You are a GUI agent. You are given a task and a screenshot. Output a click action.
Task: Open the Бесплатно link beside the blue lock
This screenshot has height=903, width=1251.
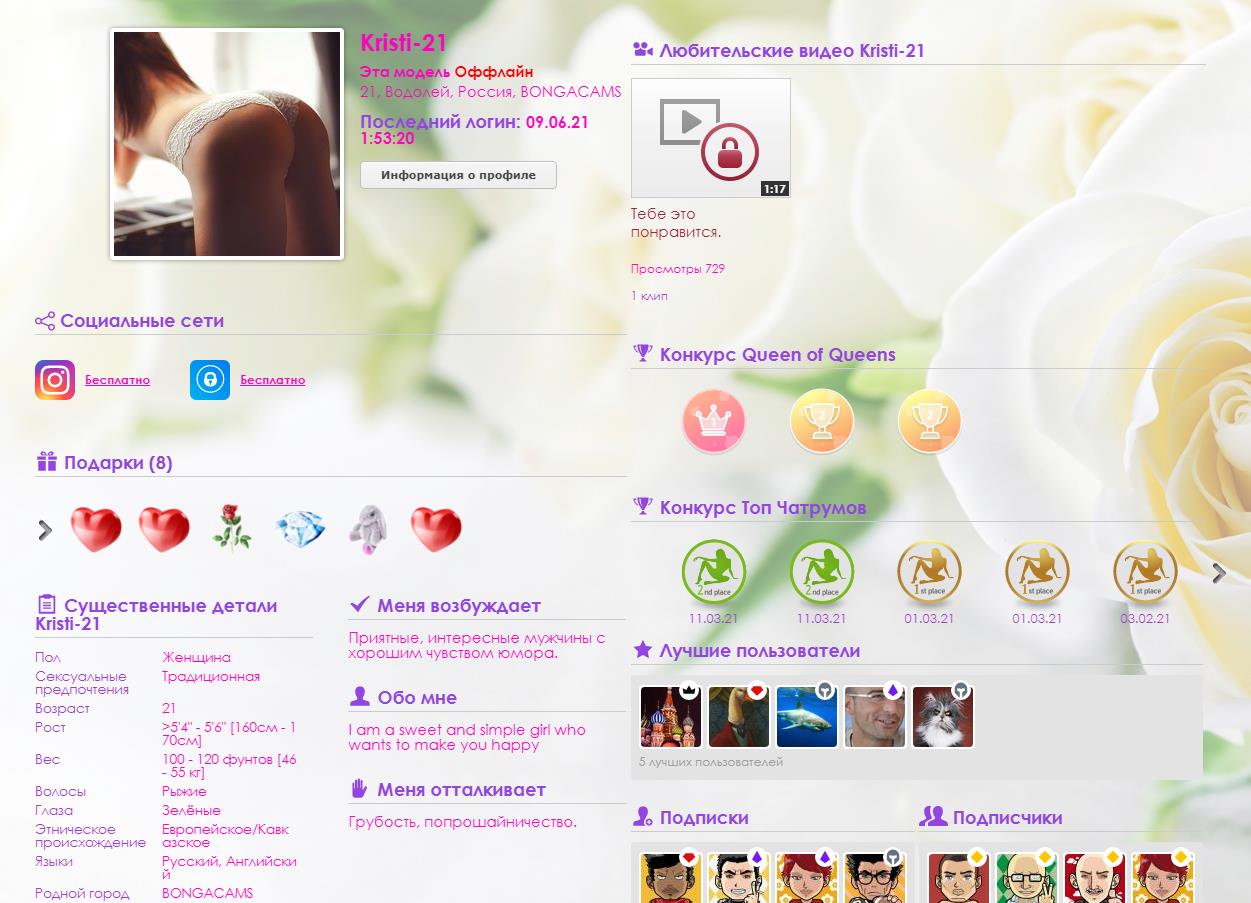(x=272, y=380)
